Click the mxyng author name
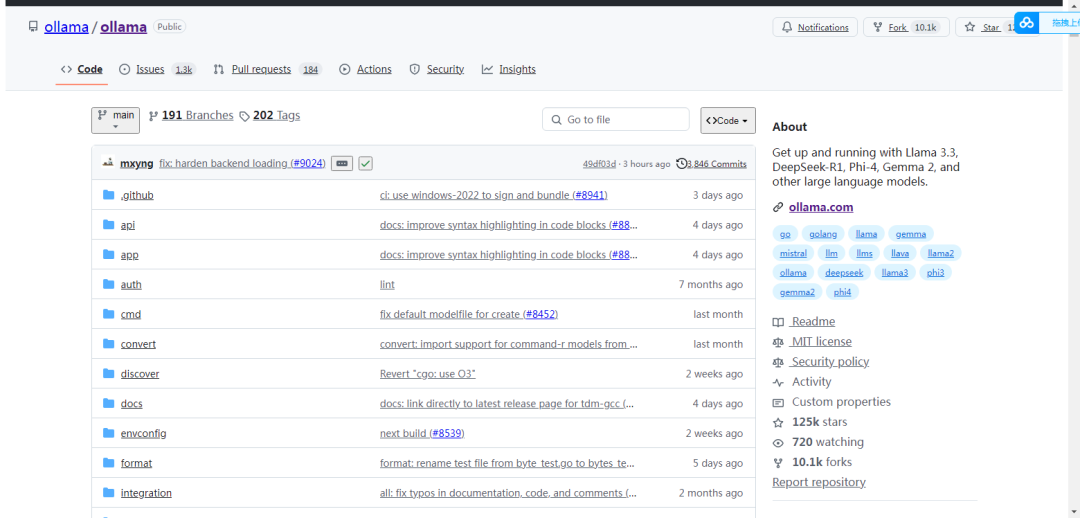The width and height of the screenshot is (1080, 518). [136, 163]
